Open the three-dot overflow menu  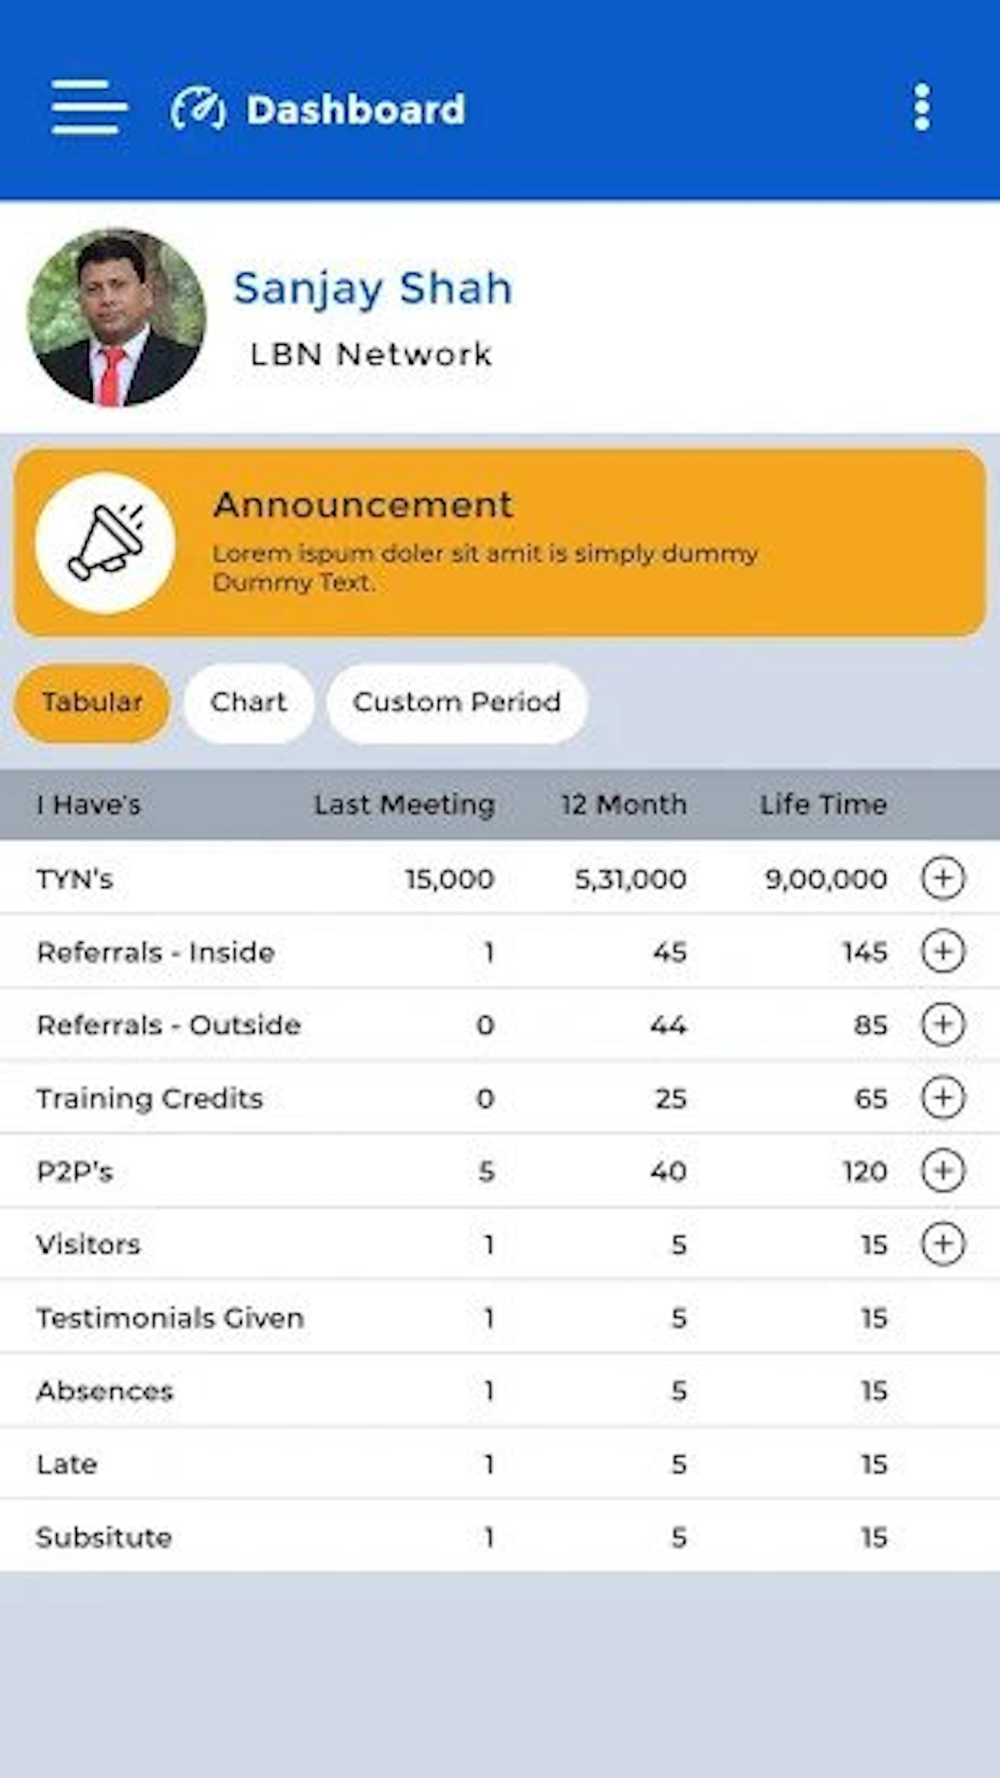pyautogui.click(x=922, y=107)
